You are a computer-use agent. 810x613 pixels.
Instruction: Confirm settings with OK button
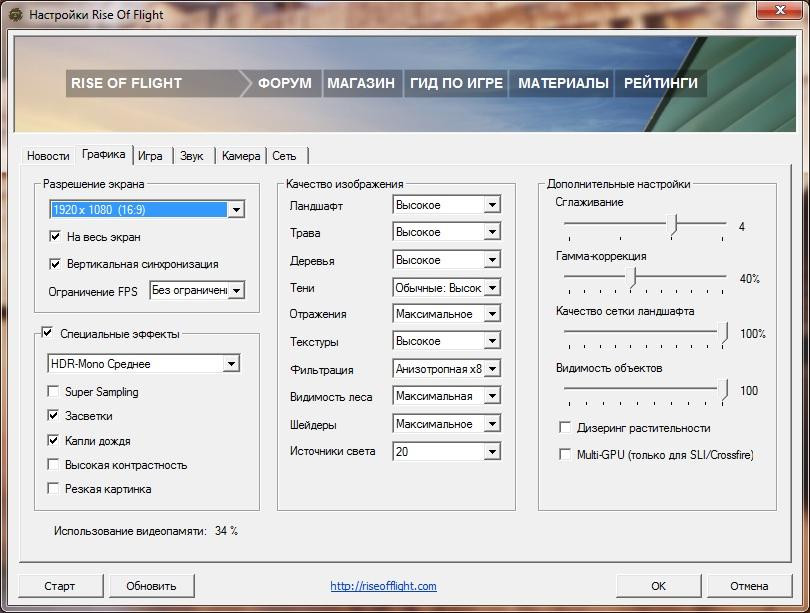coord(658,586)
